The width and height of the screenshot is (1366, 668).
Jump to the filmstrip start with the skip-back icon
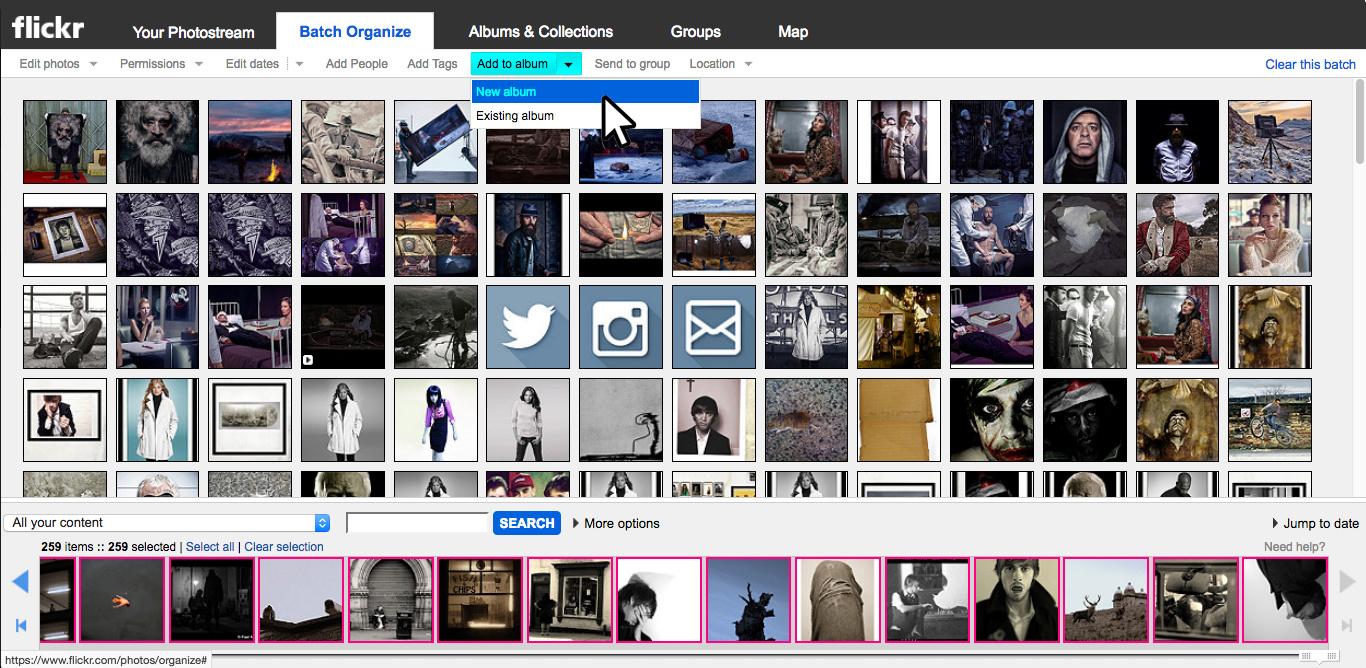(x=21, y=627)
